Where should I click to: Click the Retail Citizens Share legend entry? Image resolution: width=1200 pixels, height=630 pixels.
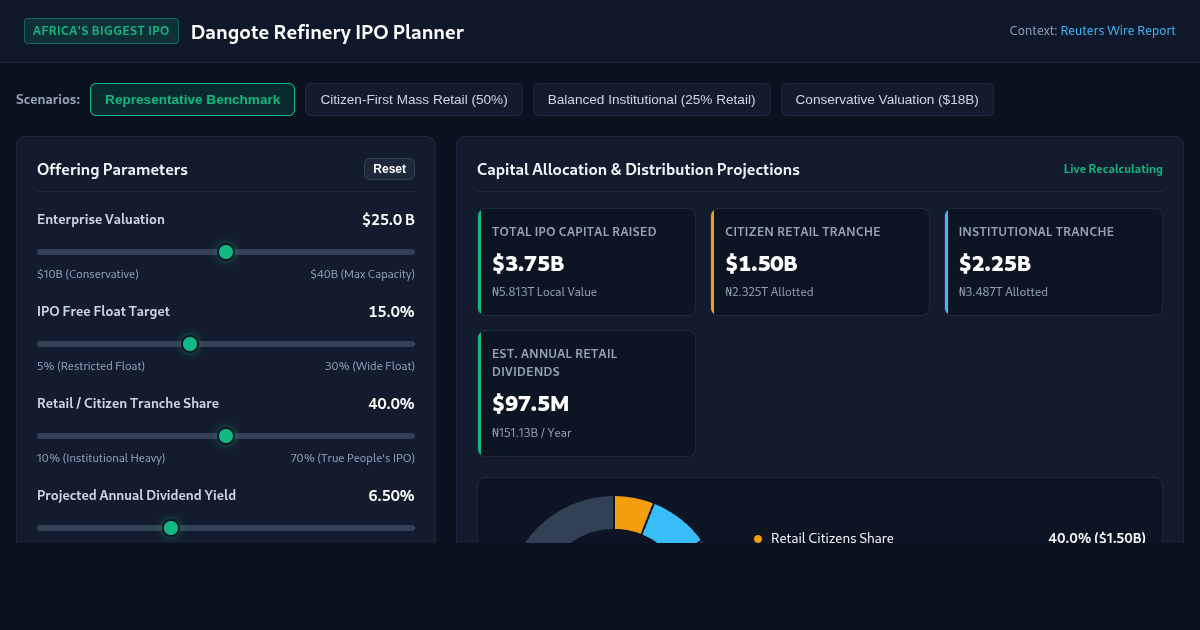point(832,538)
